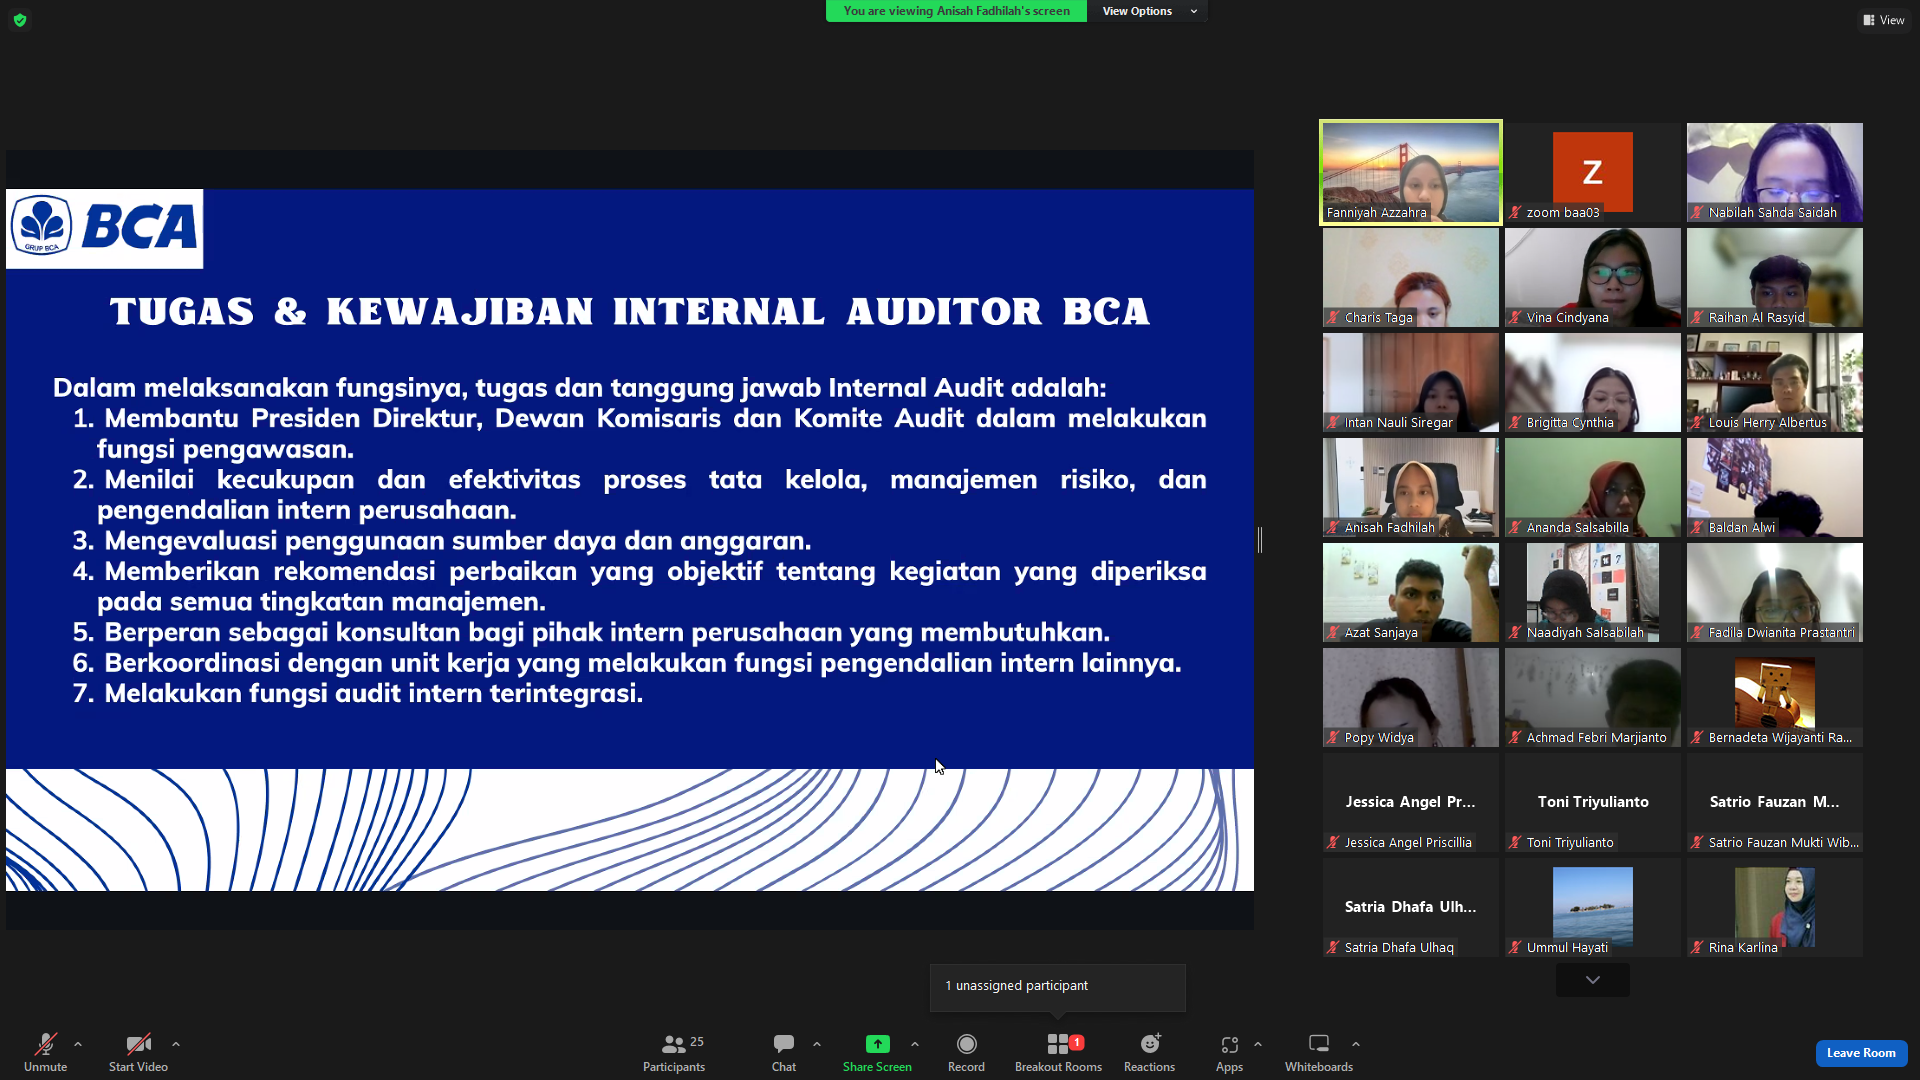
Task: Expand audio options arrow beside Unmute
Action: tap(78, 1044)
